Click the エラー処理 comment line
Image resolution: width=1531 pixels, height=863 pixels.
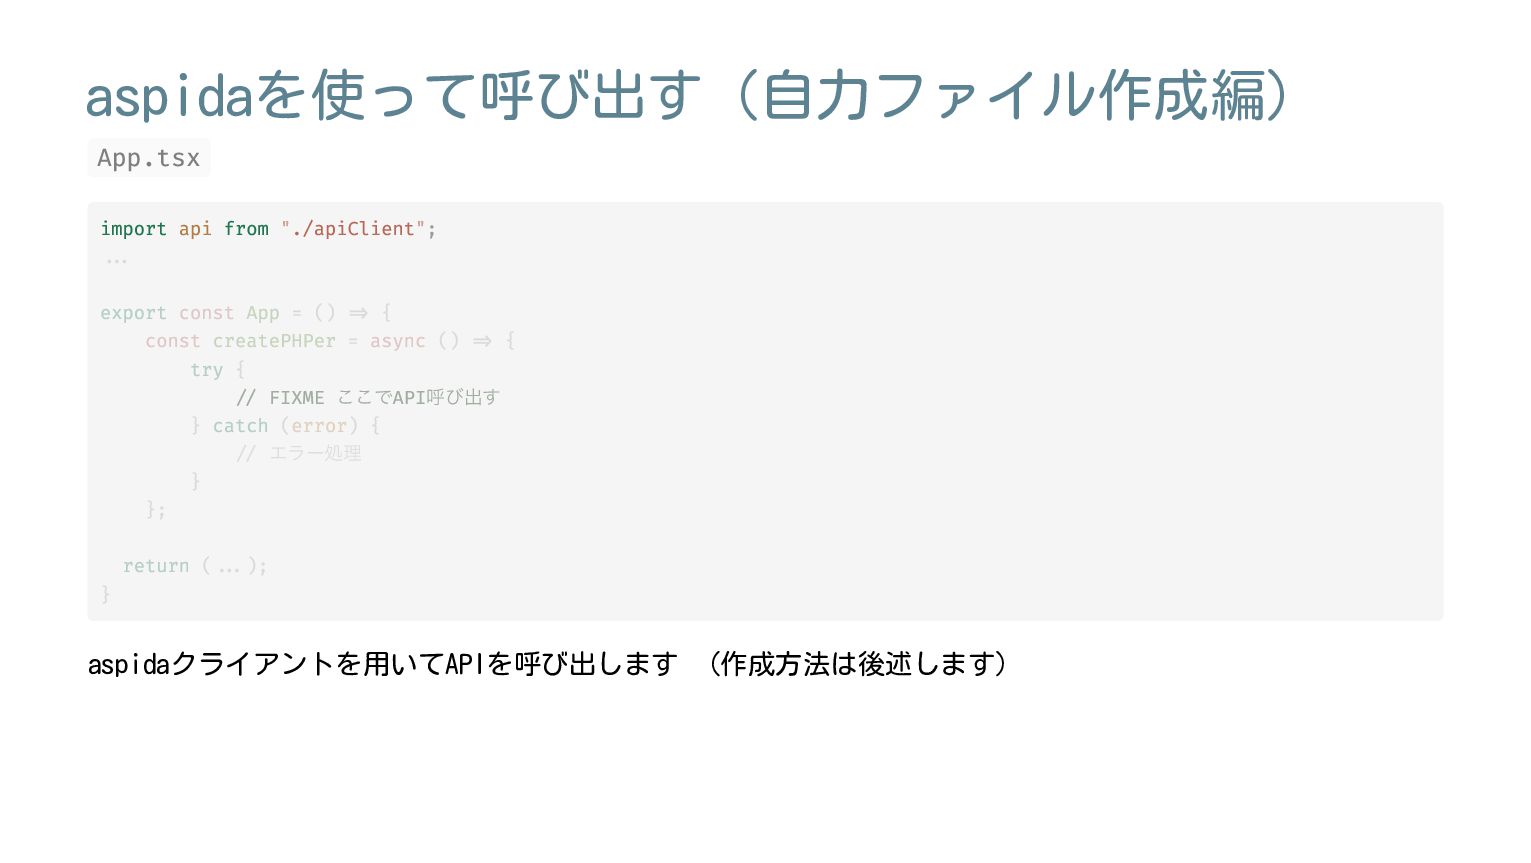click(x=299, y=454)
